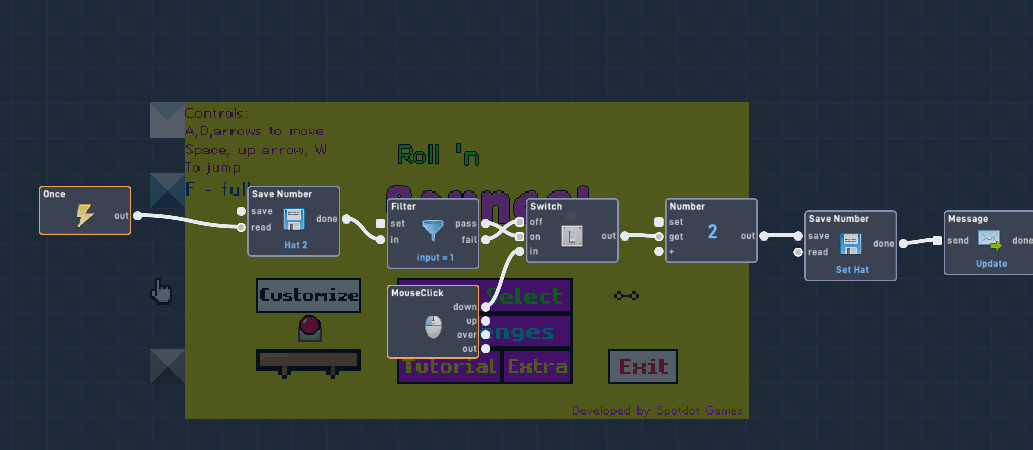Select the Message node 'send' port

[937, 240]
